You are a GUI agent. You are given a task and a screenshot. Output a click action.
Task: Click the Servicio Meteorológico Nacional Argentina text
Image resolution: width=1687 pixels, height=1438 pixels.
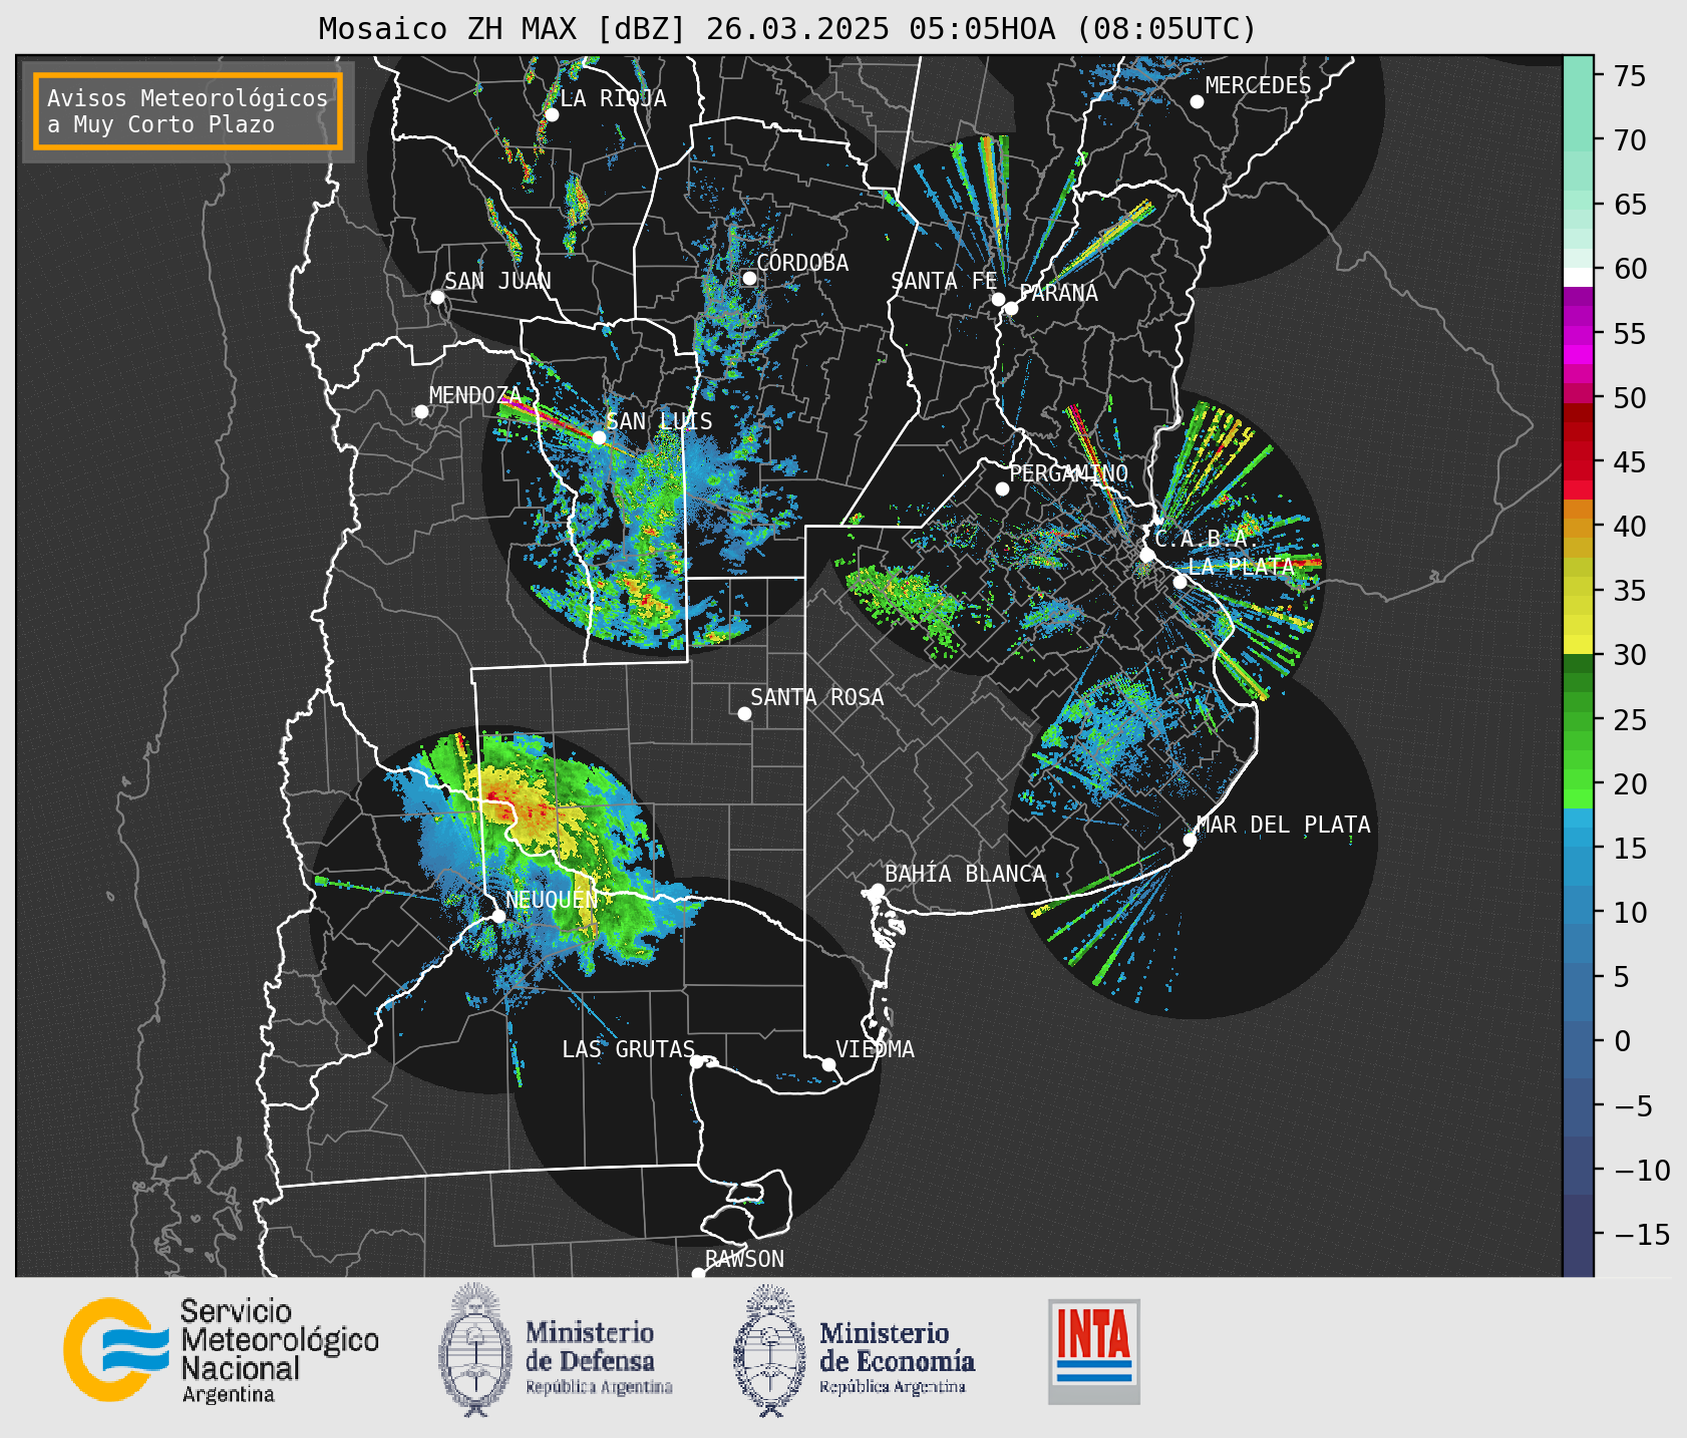280,1351
